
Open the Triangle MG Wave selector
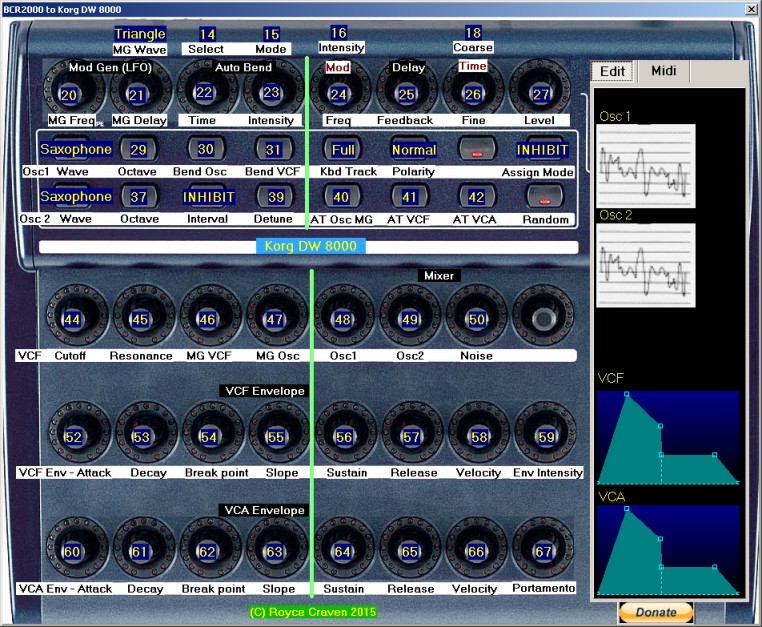point(139,34)
